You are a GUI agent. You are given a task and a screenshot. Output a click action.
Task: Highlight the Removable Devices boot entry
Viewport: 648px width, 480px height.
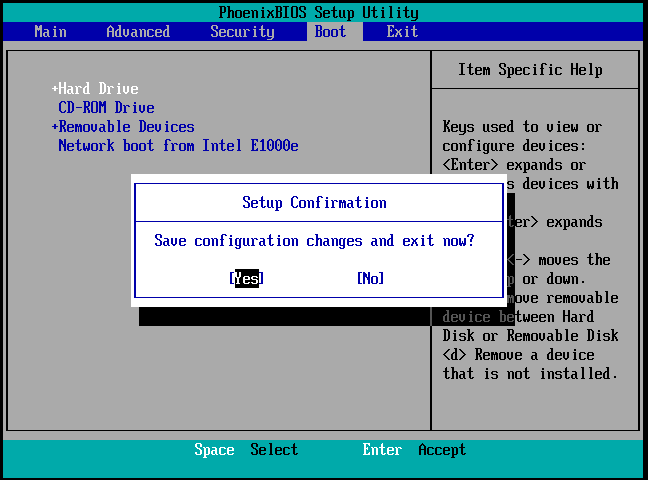click(x=126, y=127)
